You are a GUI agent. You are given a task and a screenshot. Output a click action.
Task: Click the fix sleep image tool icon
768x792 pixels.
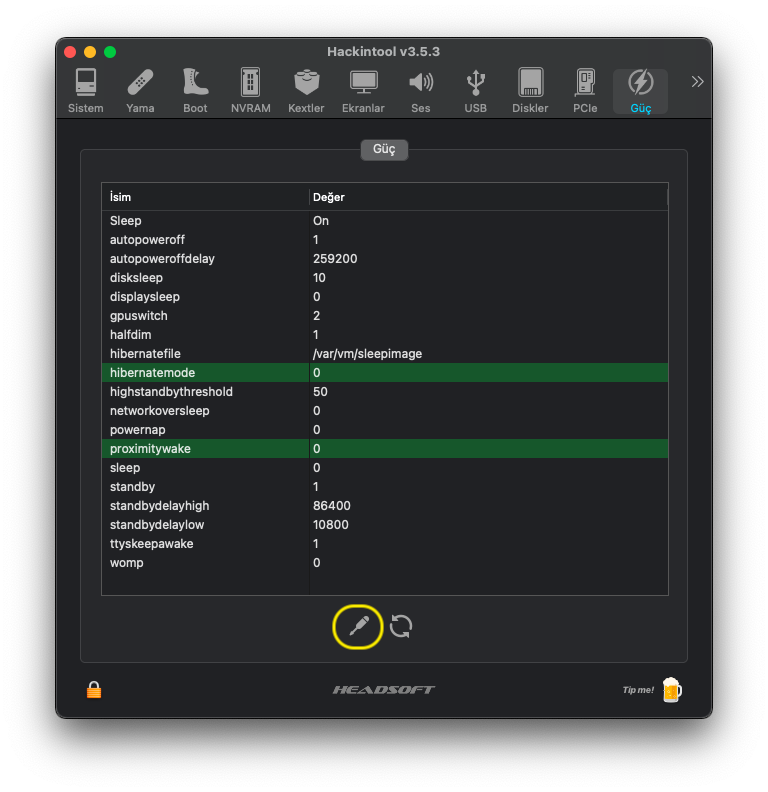[x=358, y=627]
